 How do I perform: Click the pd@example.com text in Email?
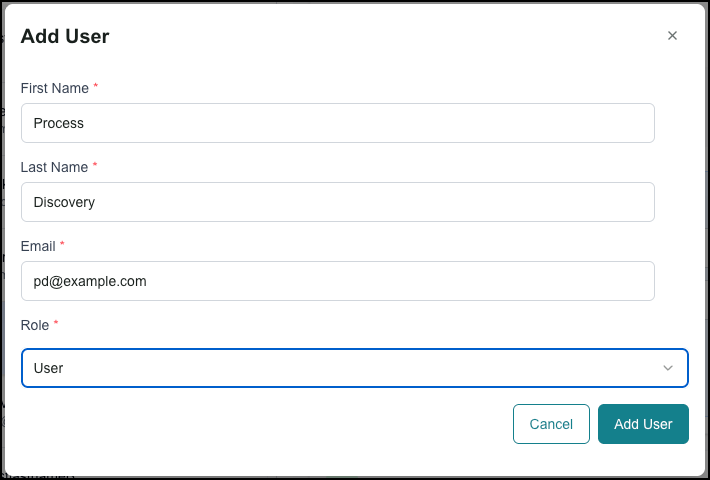point(90,281)
